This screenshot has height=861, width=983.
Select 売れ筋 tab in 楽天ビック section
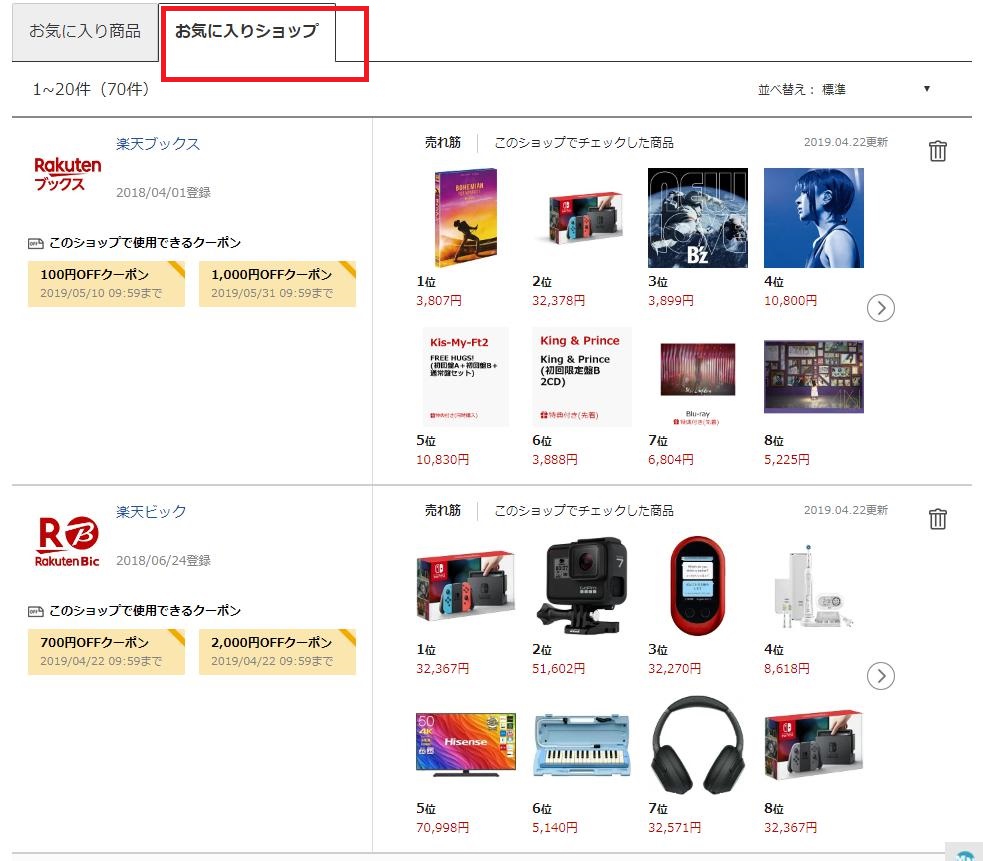(443, 510)
